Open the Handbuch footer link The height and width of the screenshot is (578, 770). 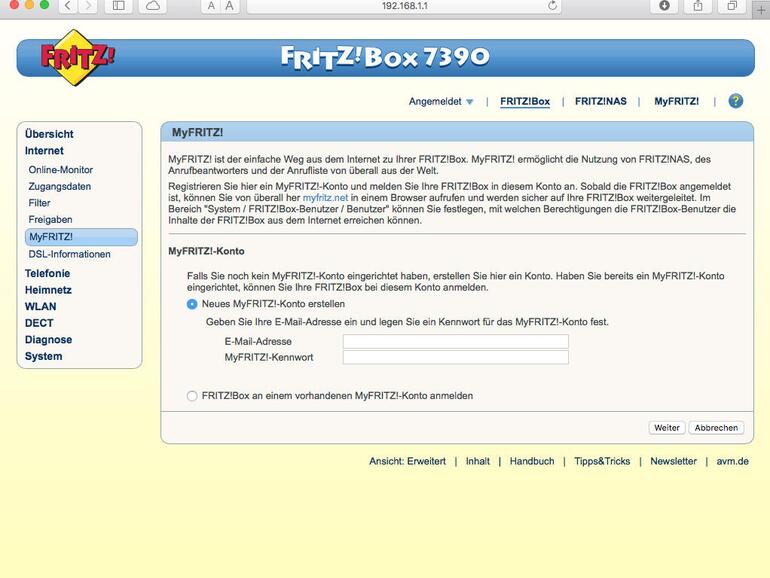coord(532,462)
